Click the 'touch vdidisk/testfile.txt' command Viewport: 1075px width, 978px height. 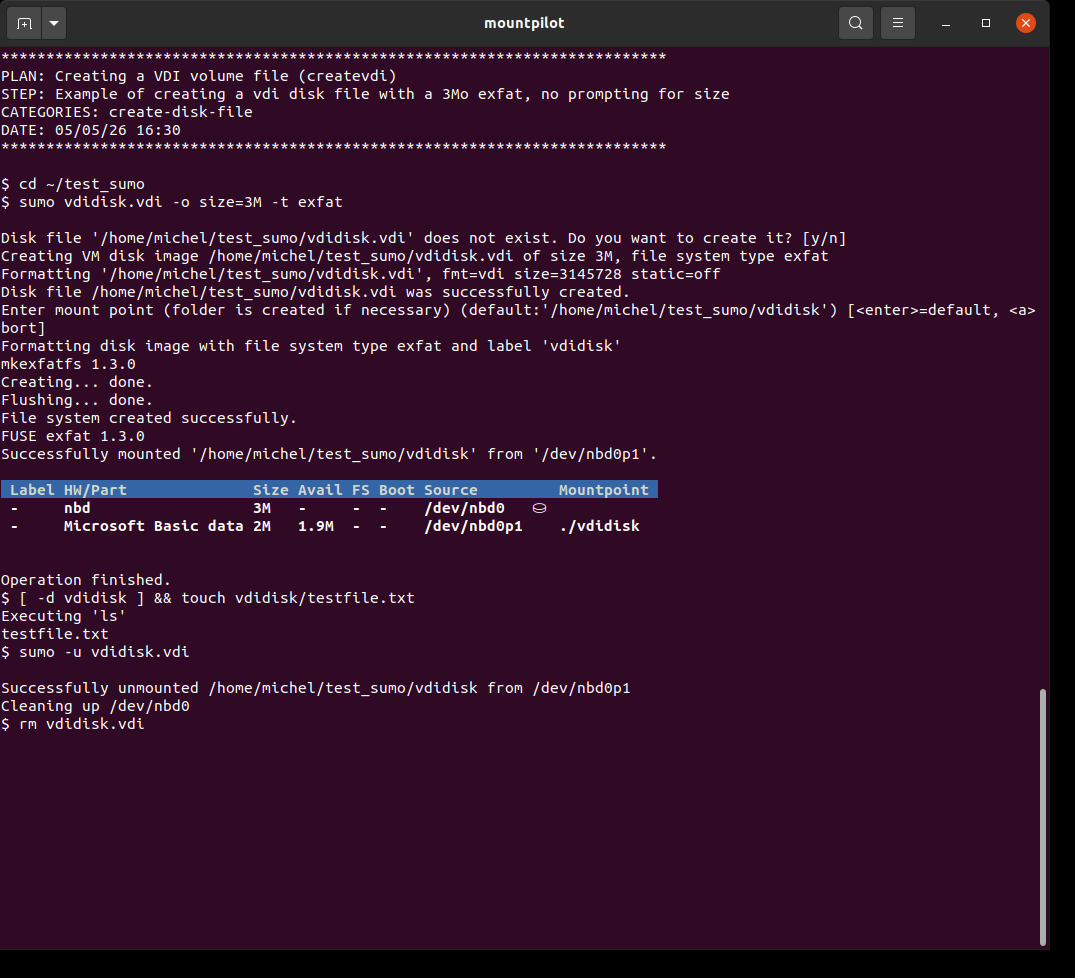[298, 598]
